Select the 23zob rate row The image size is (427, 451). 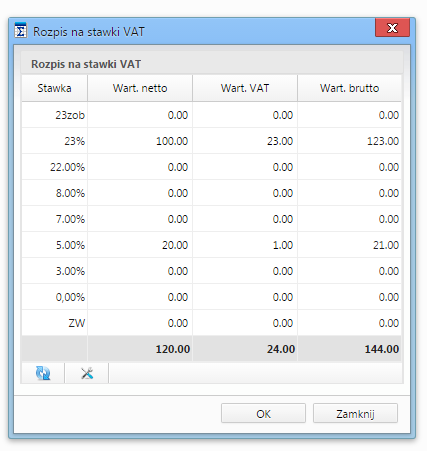[x=211, y=115]
